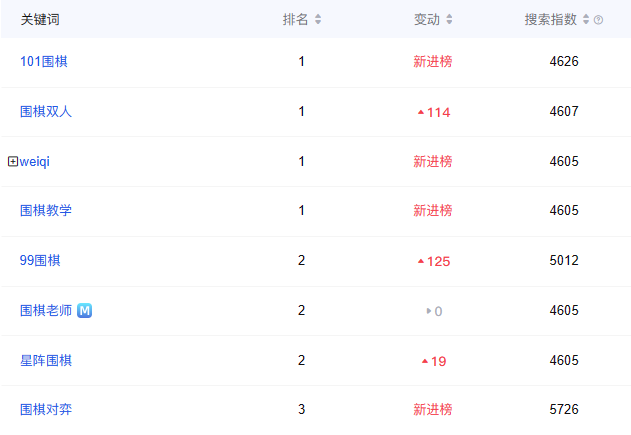631x435 pixels.
Task: Click the 排名 header label
Action: [x=295, y=19]
